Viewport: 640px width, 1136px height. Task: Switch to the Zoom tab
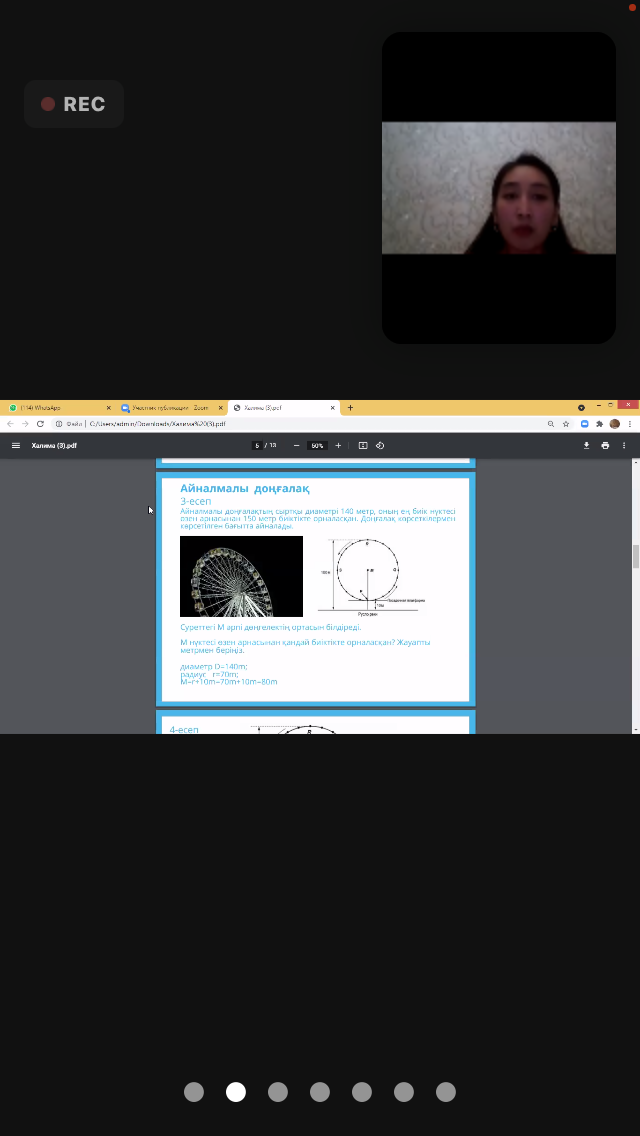(170, 408)
